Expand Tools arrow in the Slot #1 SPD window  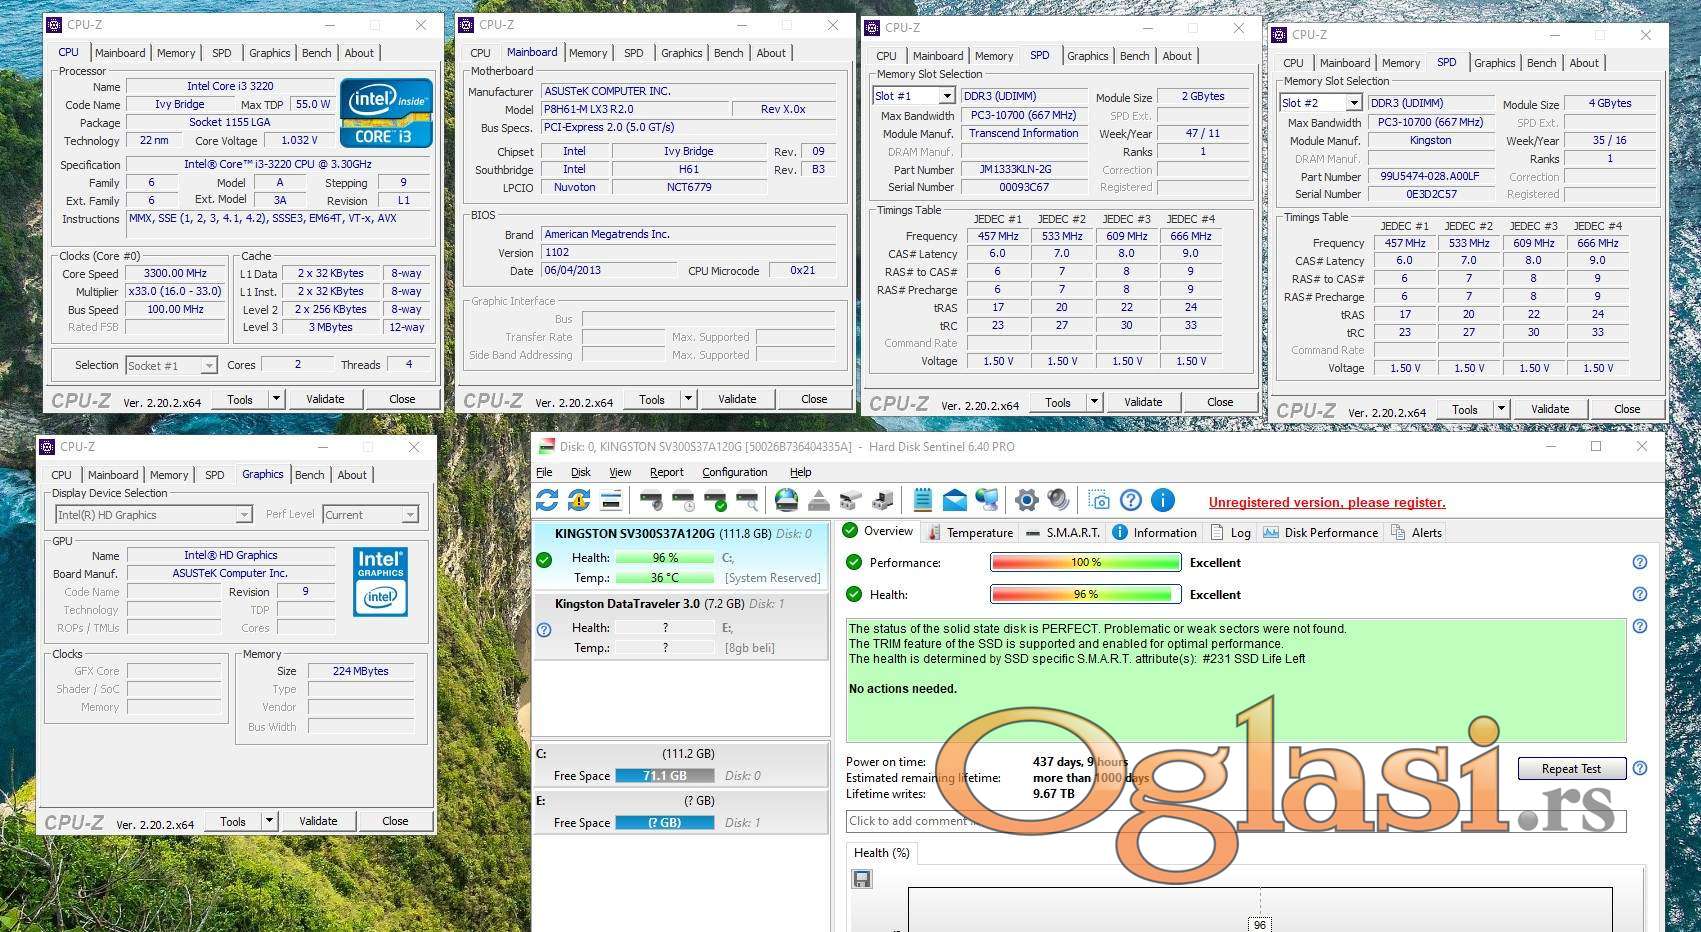[1095, 402]
